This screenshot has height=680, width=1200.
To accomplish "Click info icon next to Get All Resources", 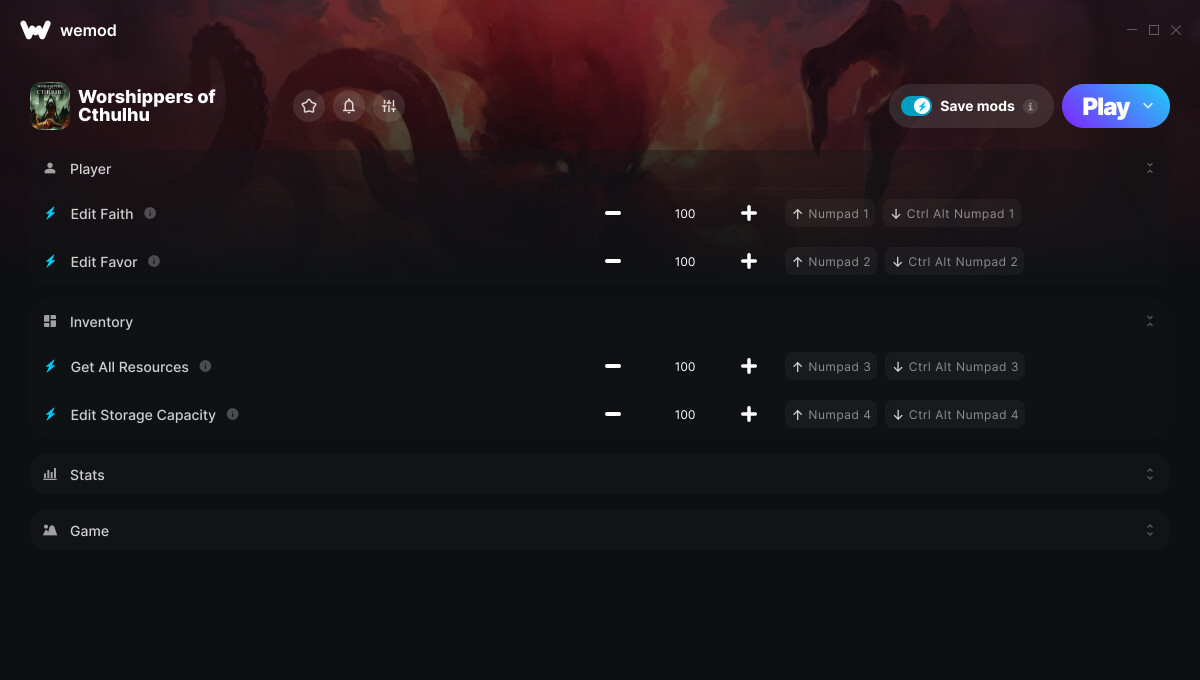I will tap(205, 366).
